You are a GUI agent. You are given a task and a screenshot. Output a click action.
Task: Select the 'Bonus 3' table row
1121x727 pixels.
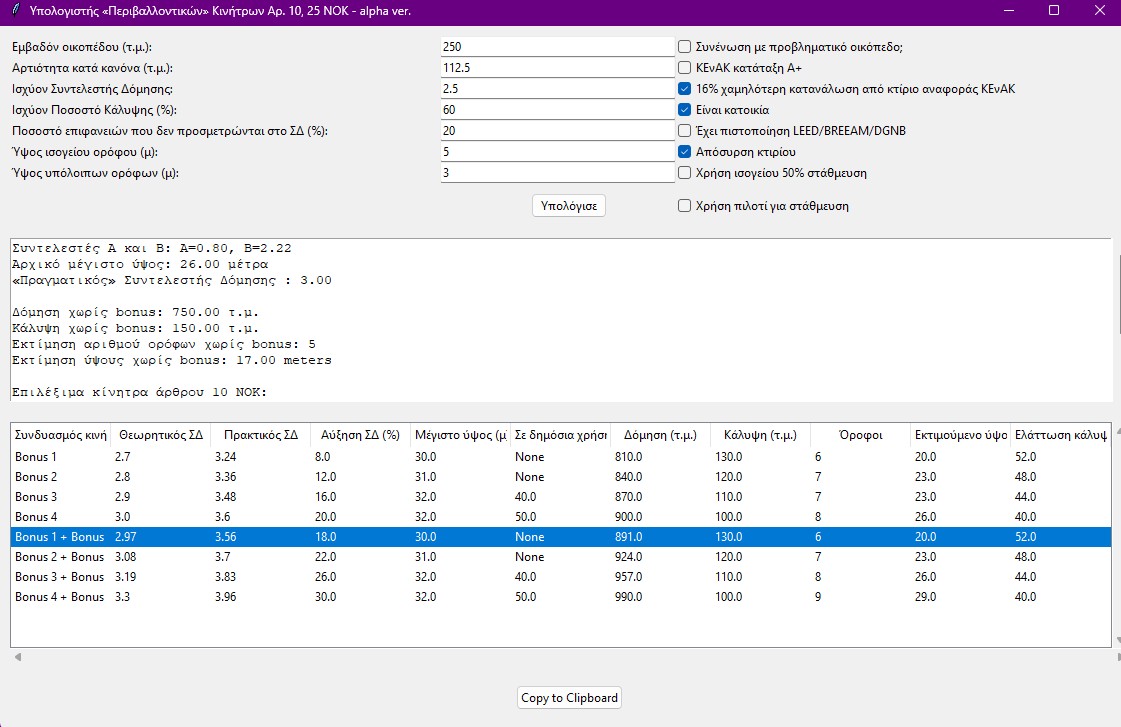pyautogui.click(x=561, y=497)
